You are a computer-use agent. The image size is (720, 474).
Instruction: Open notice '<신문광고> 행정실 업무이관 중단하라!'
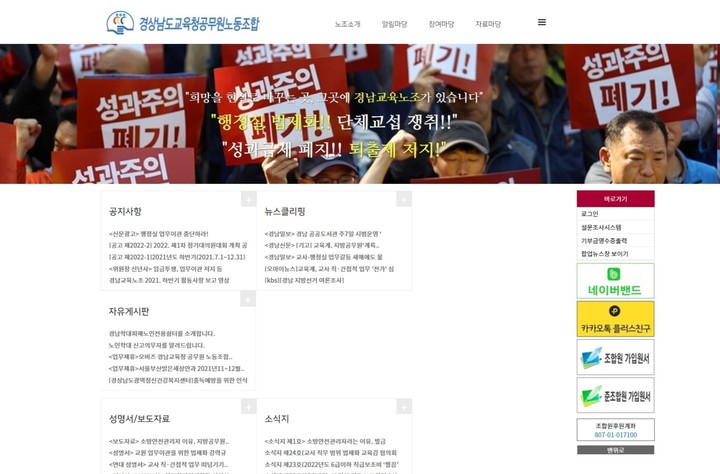click(x=158, y=234)
